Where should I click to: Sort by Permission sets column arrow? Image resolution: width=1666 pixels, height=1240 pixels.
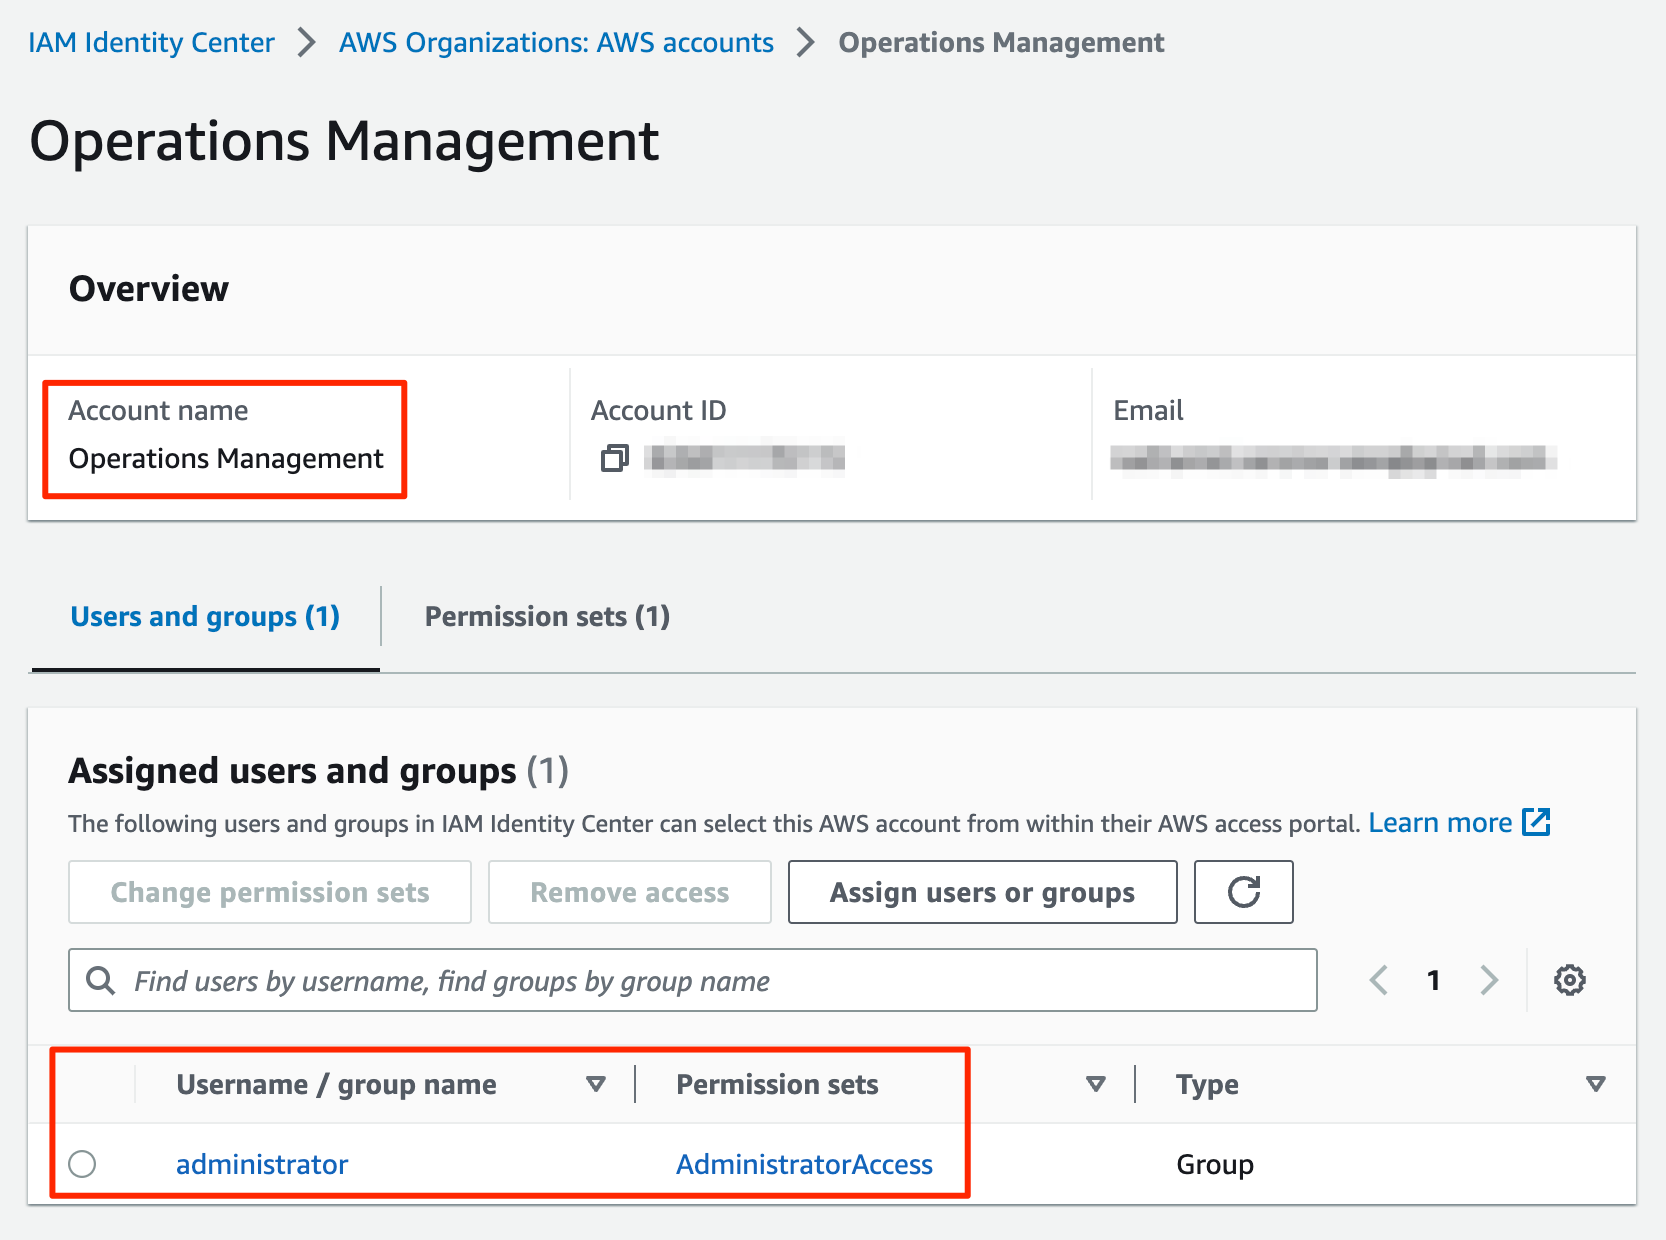tap(1096, 1084)
